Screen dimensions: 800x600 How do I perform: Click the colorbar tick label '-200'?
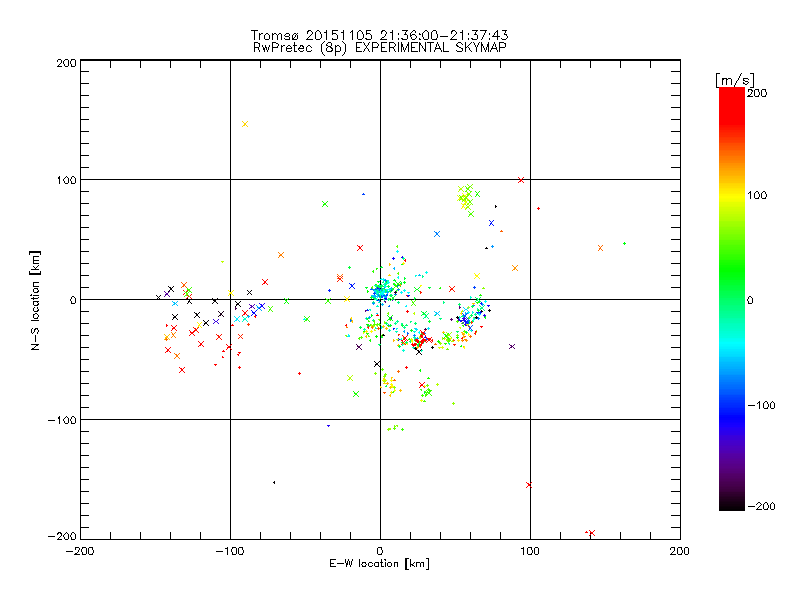pos(761,506)
